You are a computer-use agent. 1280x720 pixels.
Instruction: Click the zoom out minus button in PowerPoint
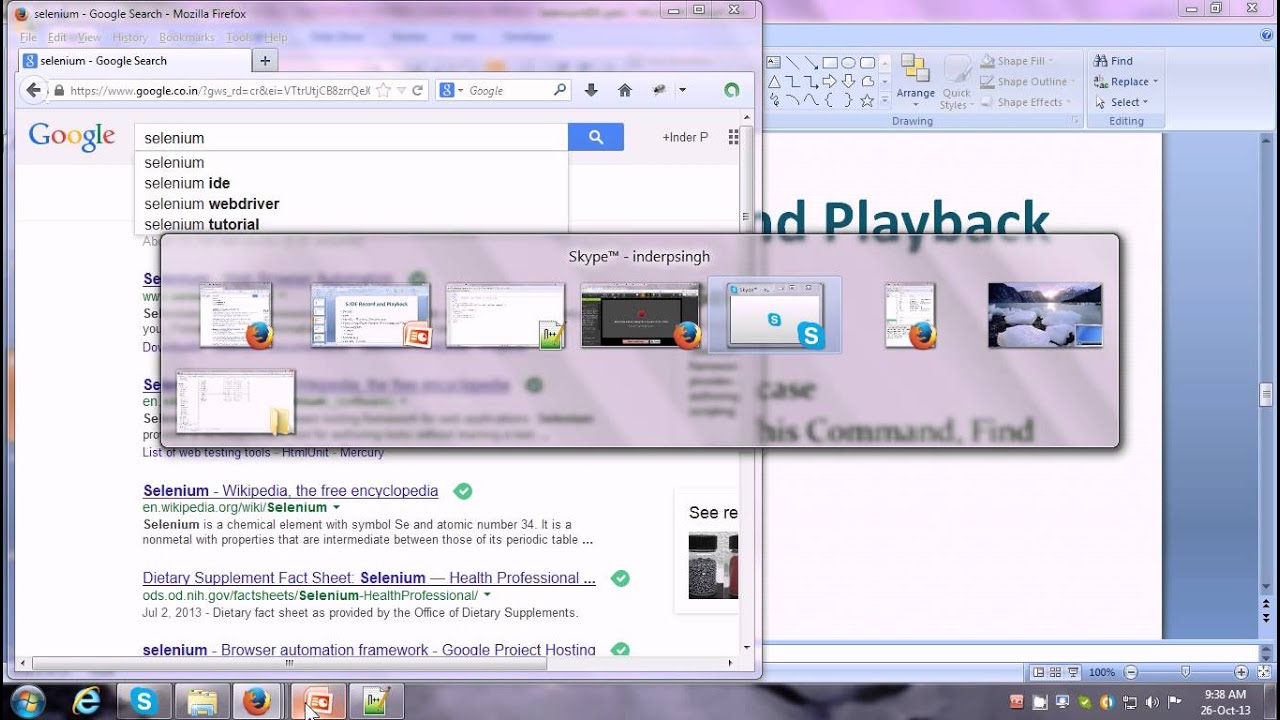tap(1131, 672)
